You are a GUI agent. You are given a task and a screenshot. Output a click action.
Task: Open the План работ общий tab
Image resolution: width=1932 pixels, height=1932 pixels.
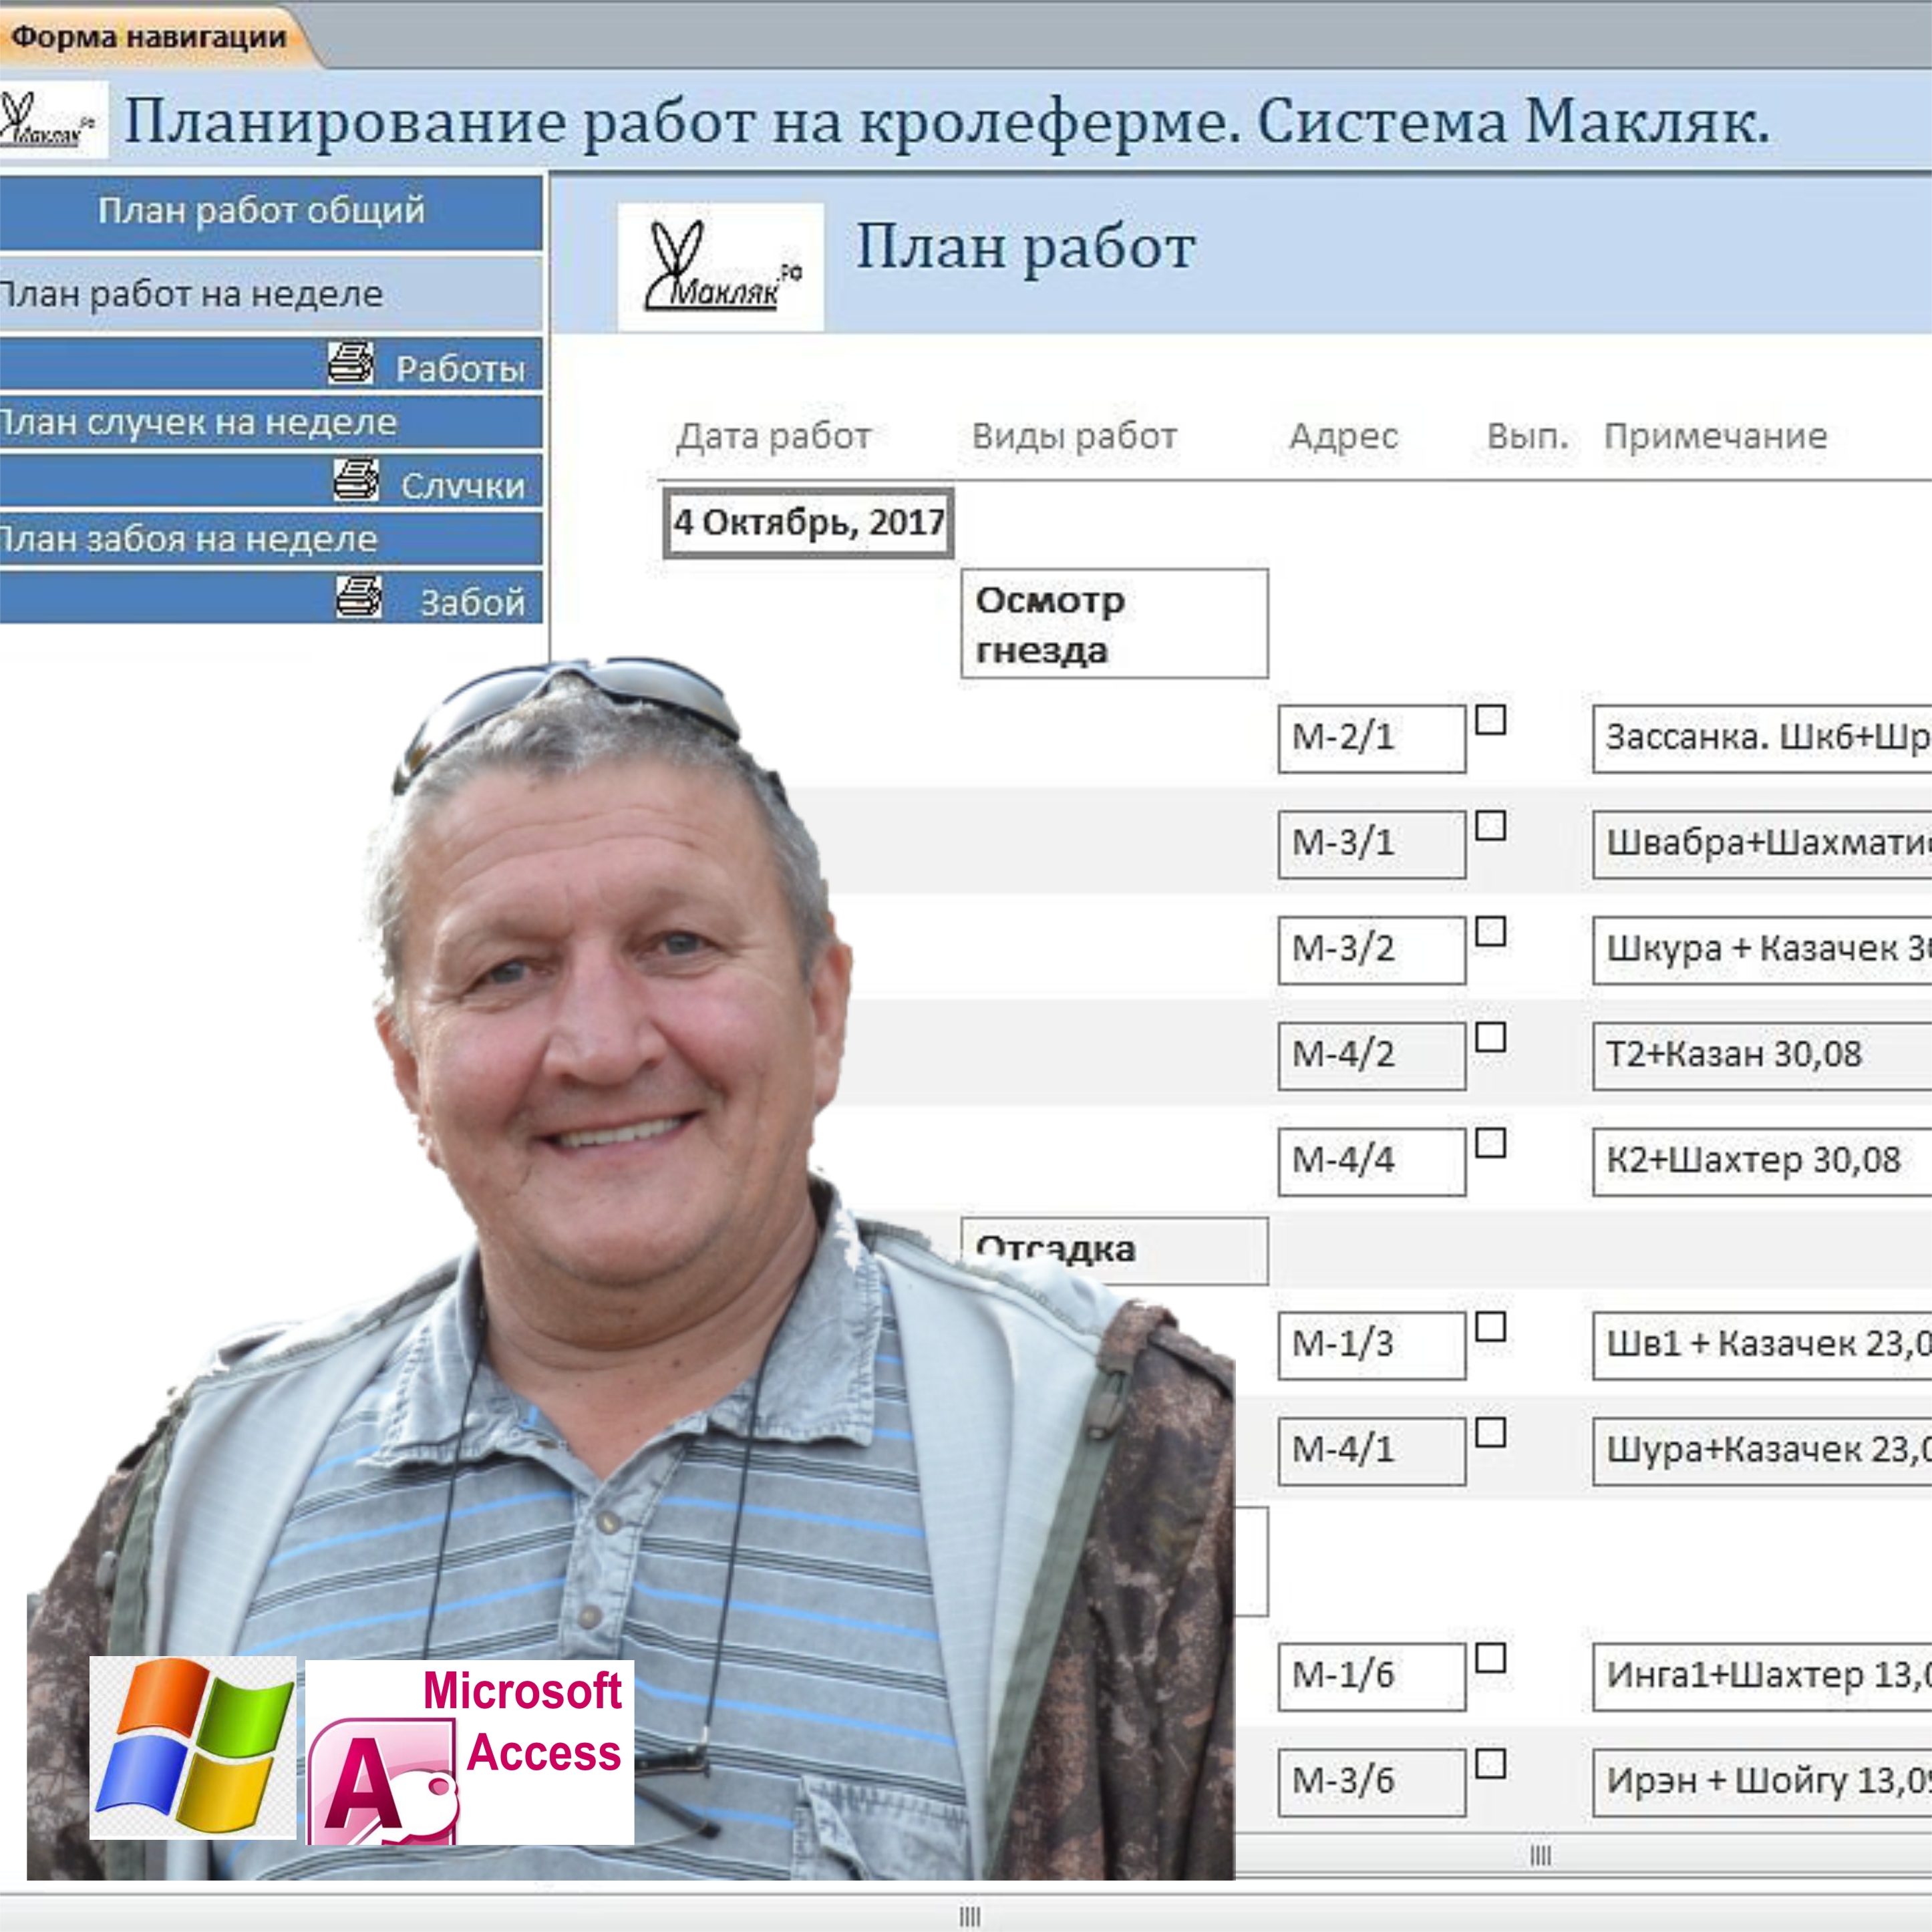262,211
